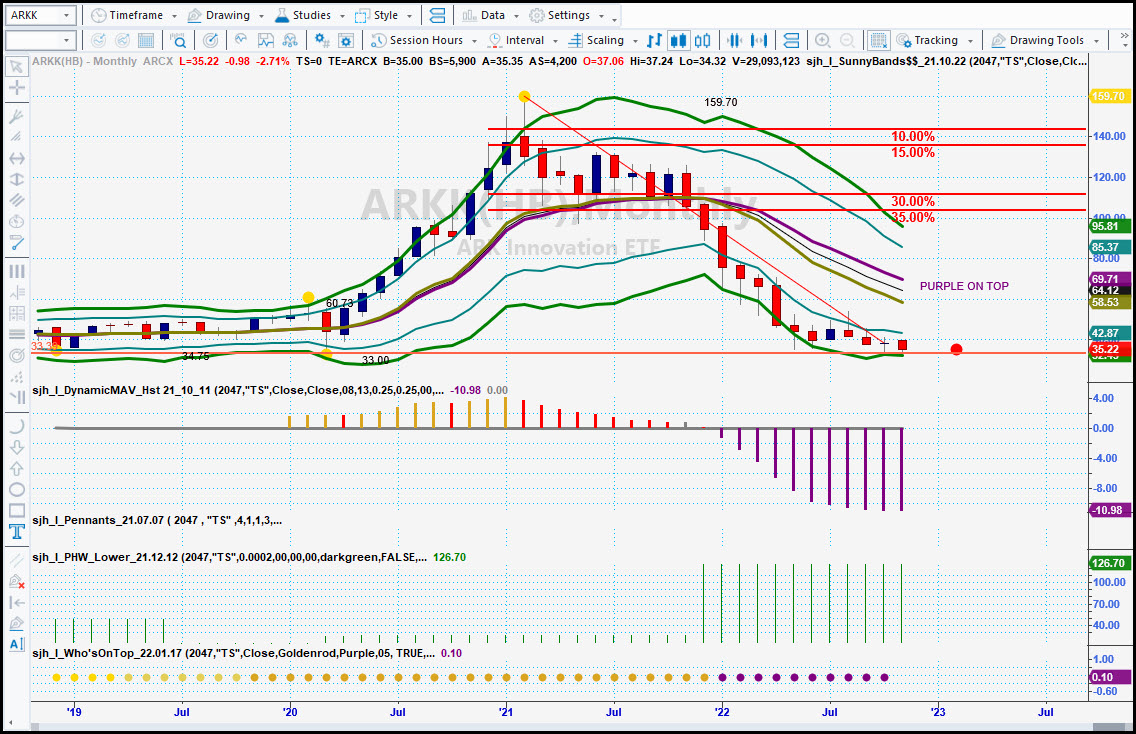Click the sjh_I_DynamicMAV_Hst study label
Viewport: 1136px width, 734px height.
coord(238,390)
